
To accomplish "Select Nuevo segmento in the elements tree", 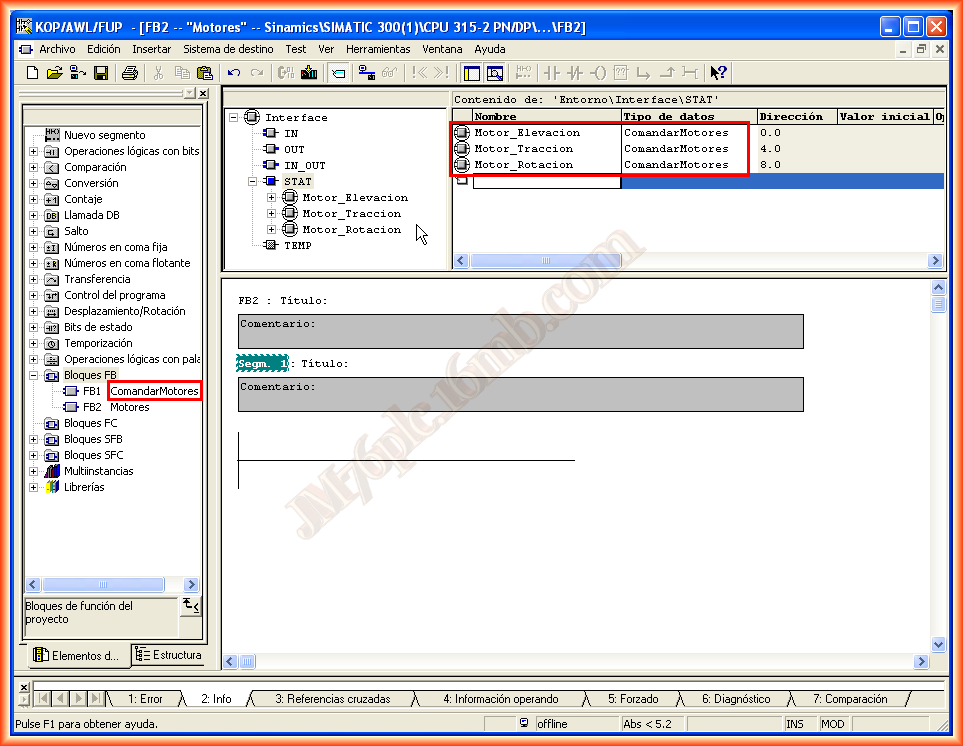I will click(x=104, y=135).
